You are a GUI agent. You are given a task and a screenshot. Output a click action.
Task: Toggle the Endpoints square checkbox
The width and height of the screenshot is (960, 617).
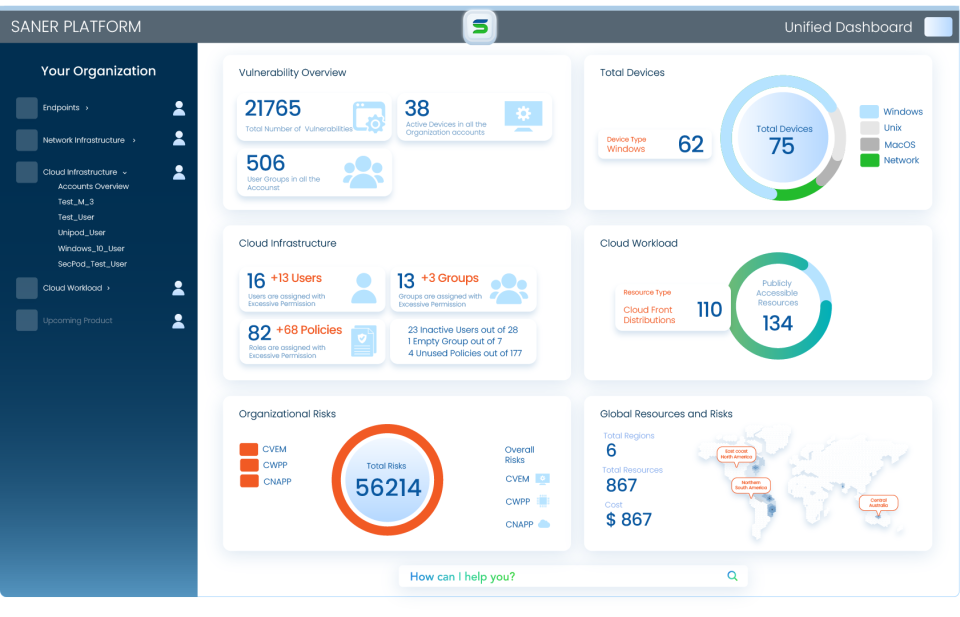27,108
